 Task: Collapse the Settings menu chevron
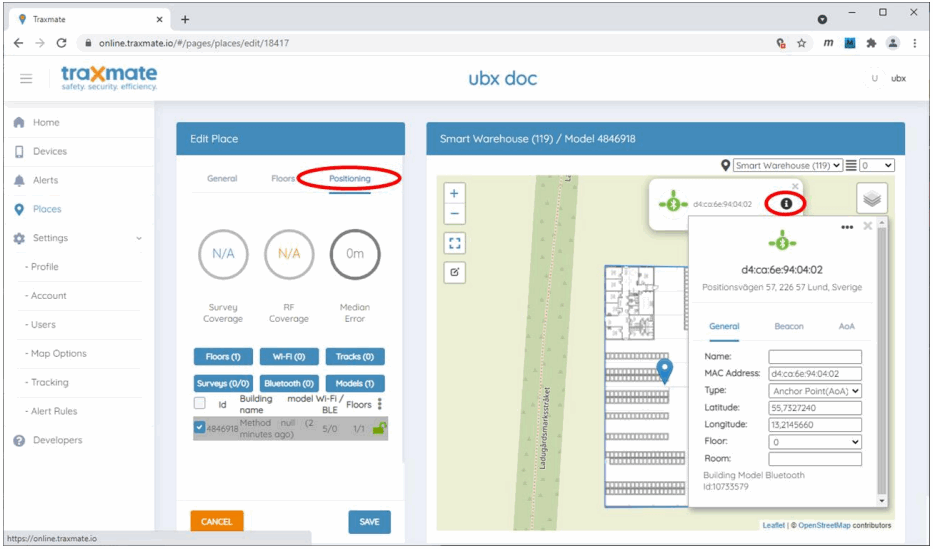coord(139,238)
